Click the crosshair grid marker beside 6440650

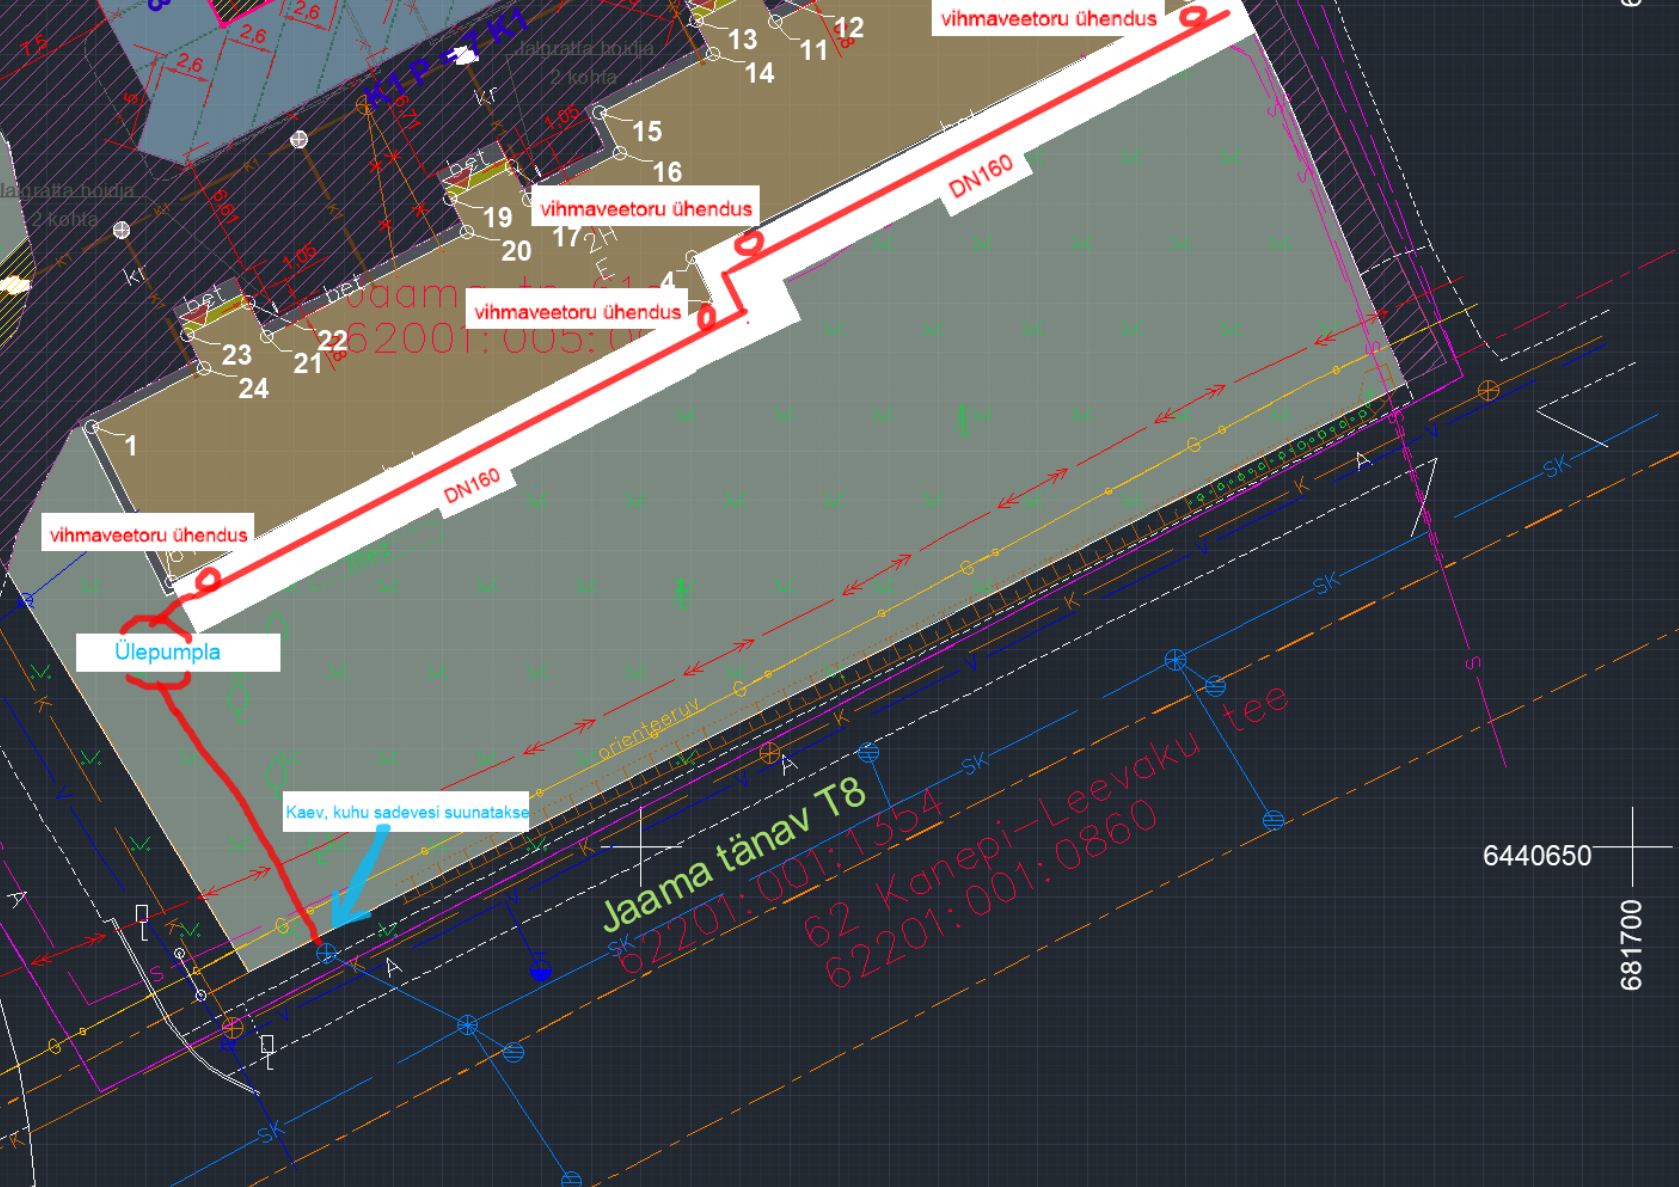click(1633, 847)
